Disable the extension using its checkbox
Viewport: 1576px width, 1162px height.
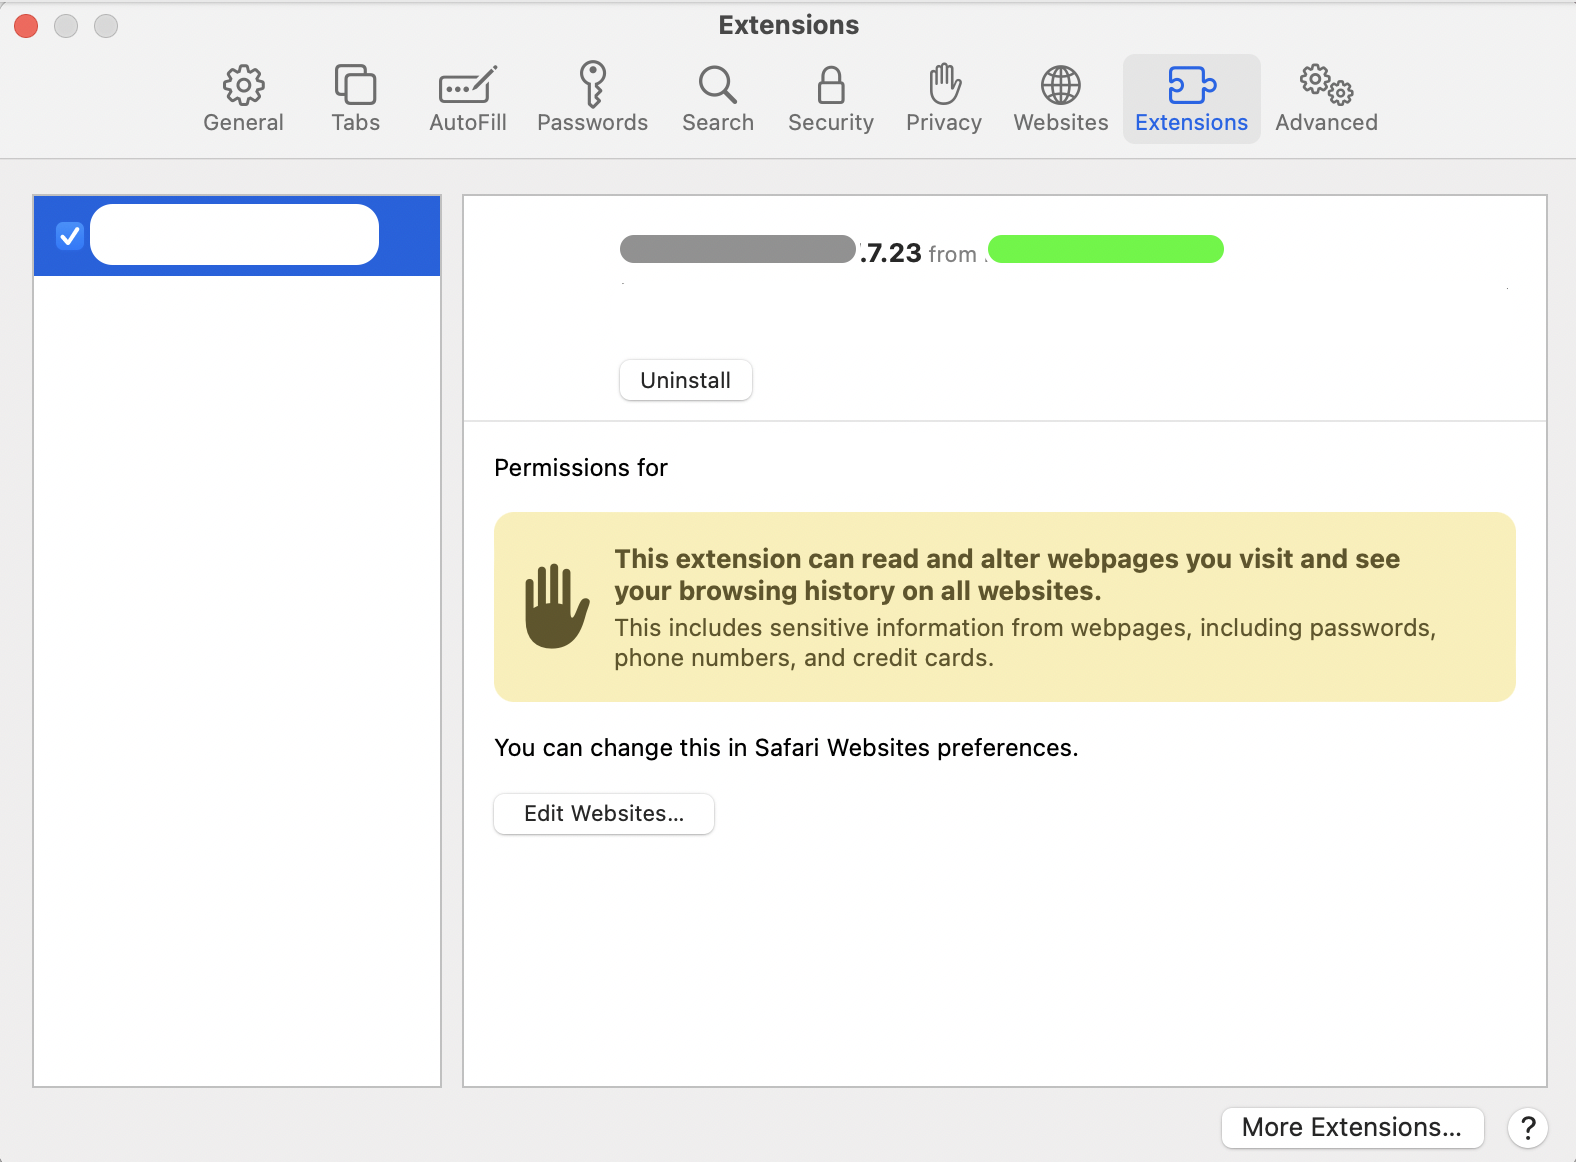(x=70, y=236)
